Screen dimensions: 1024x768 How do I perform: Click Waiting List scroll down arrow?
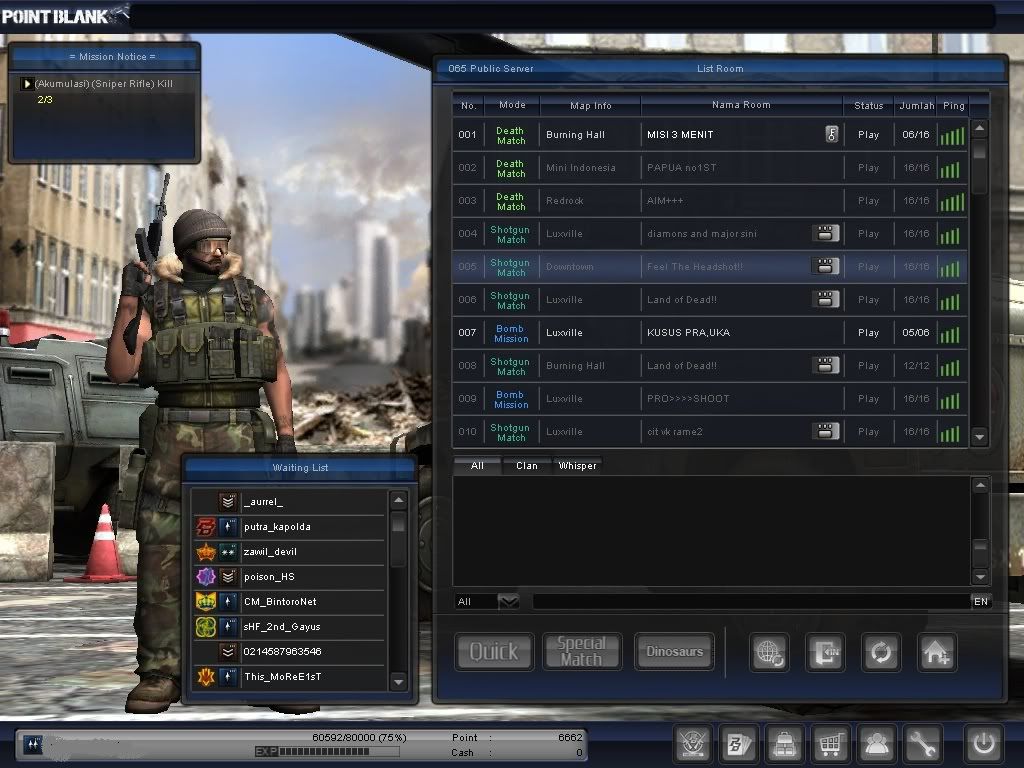coord(398,682)
